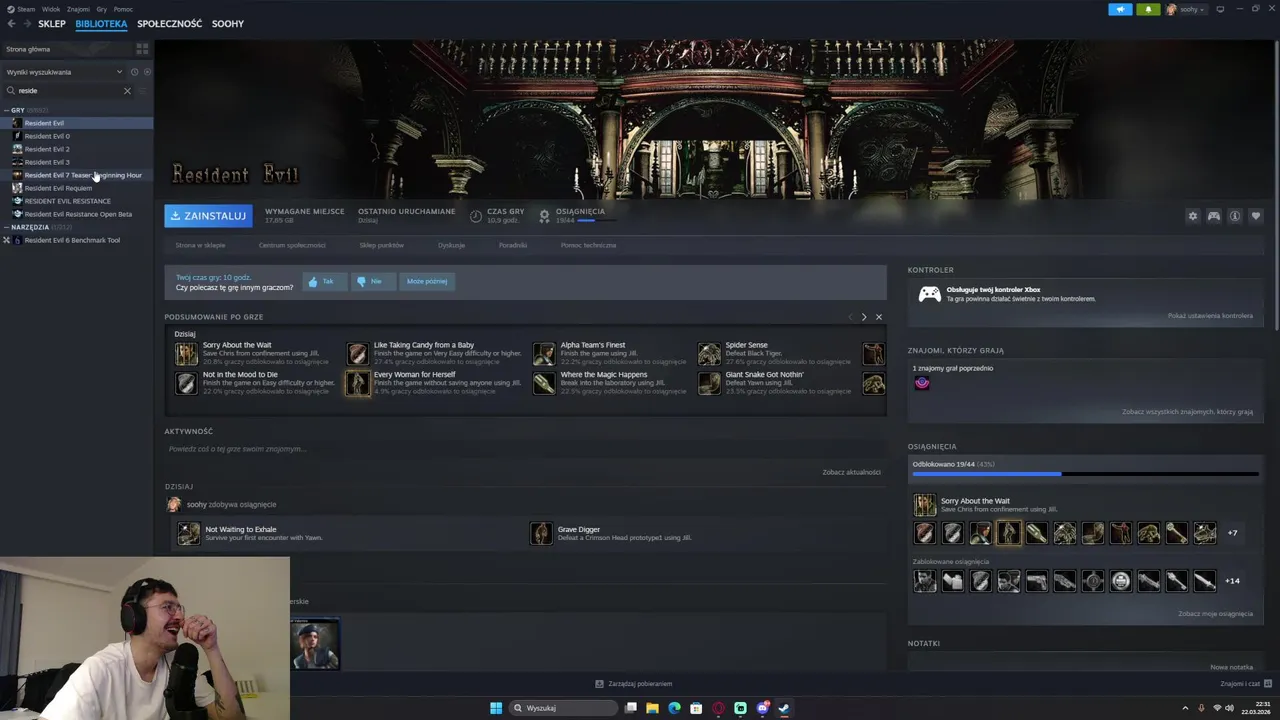The height and width of the screenshot is (720, 1280).
Task: Click the Xbox controller icon in Kontroler panel
Action: coord(930,294)
